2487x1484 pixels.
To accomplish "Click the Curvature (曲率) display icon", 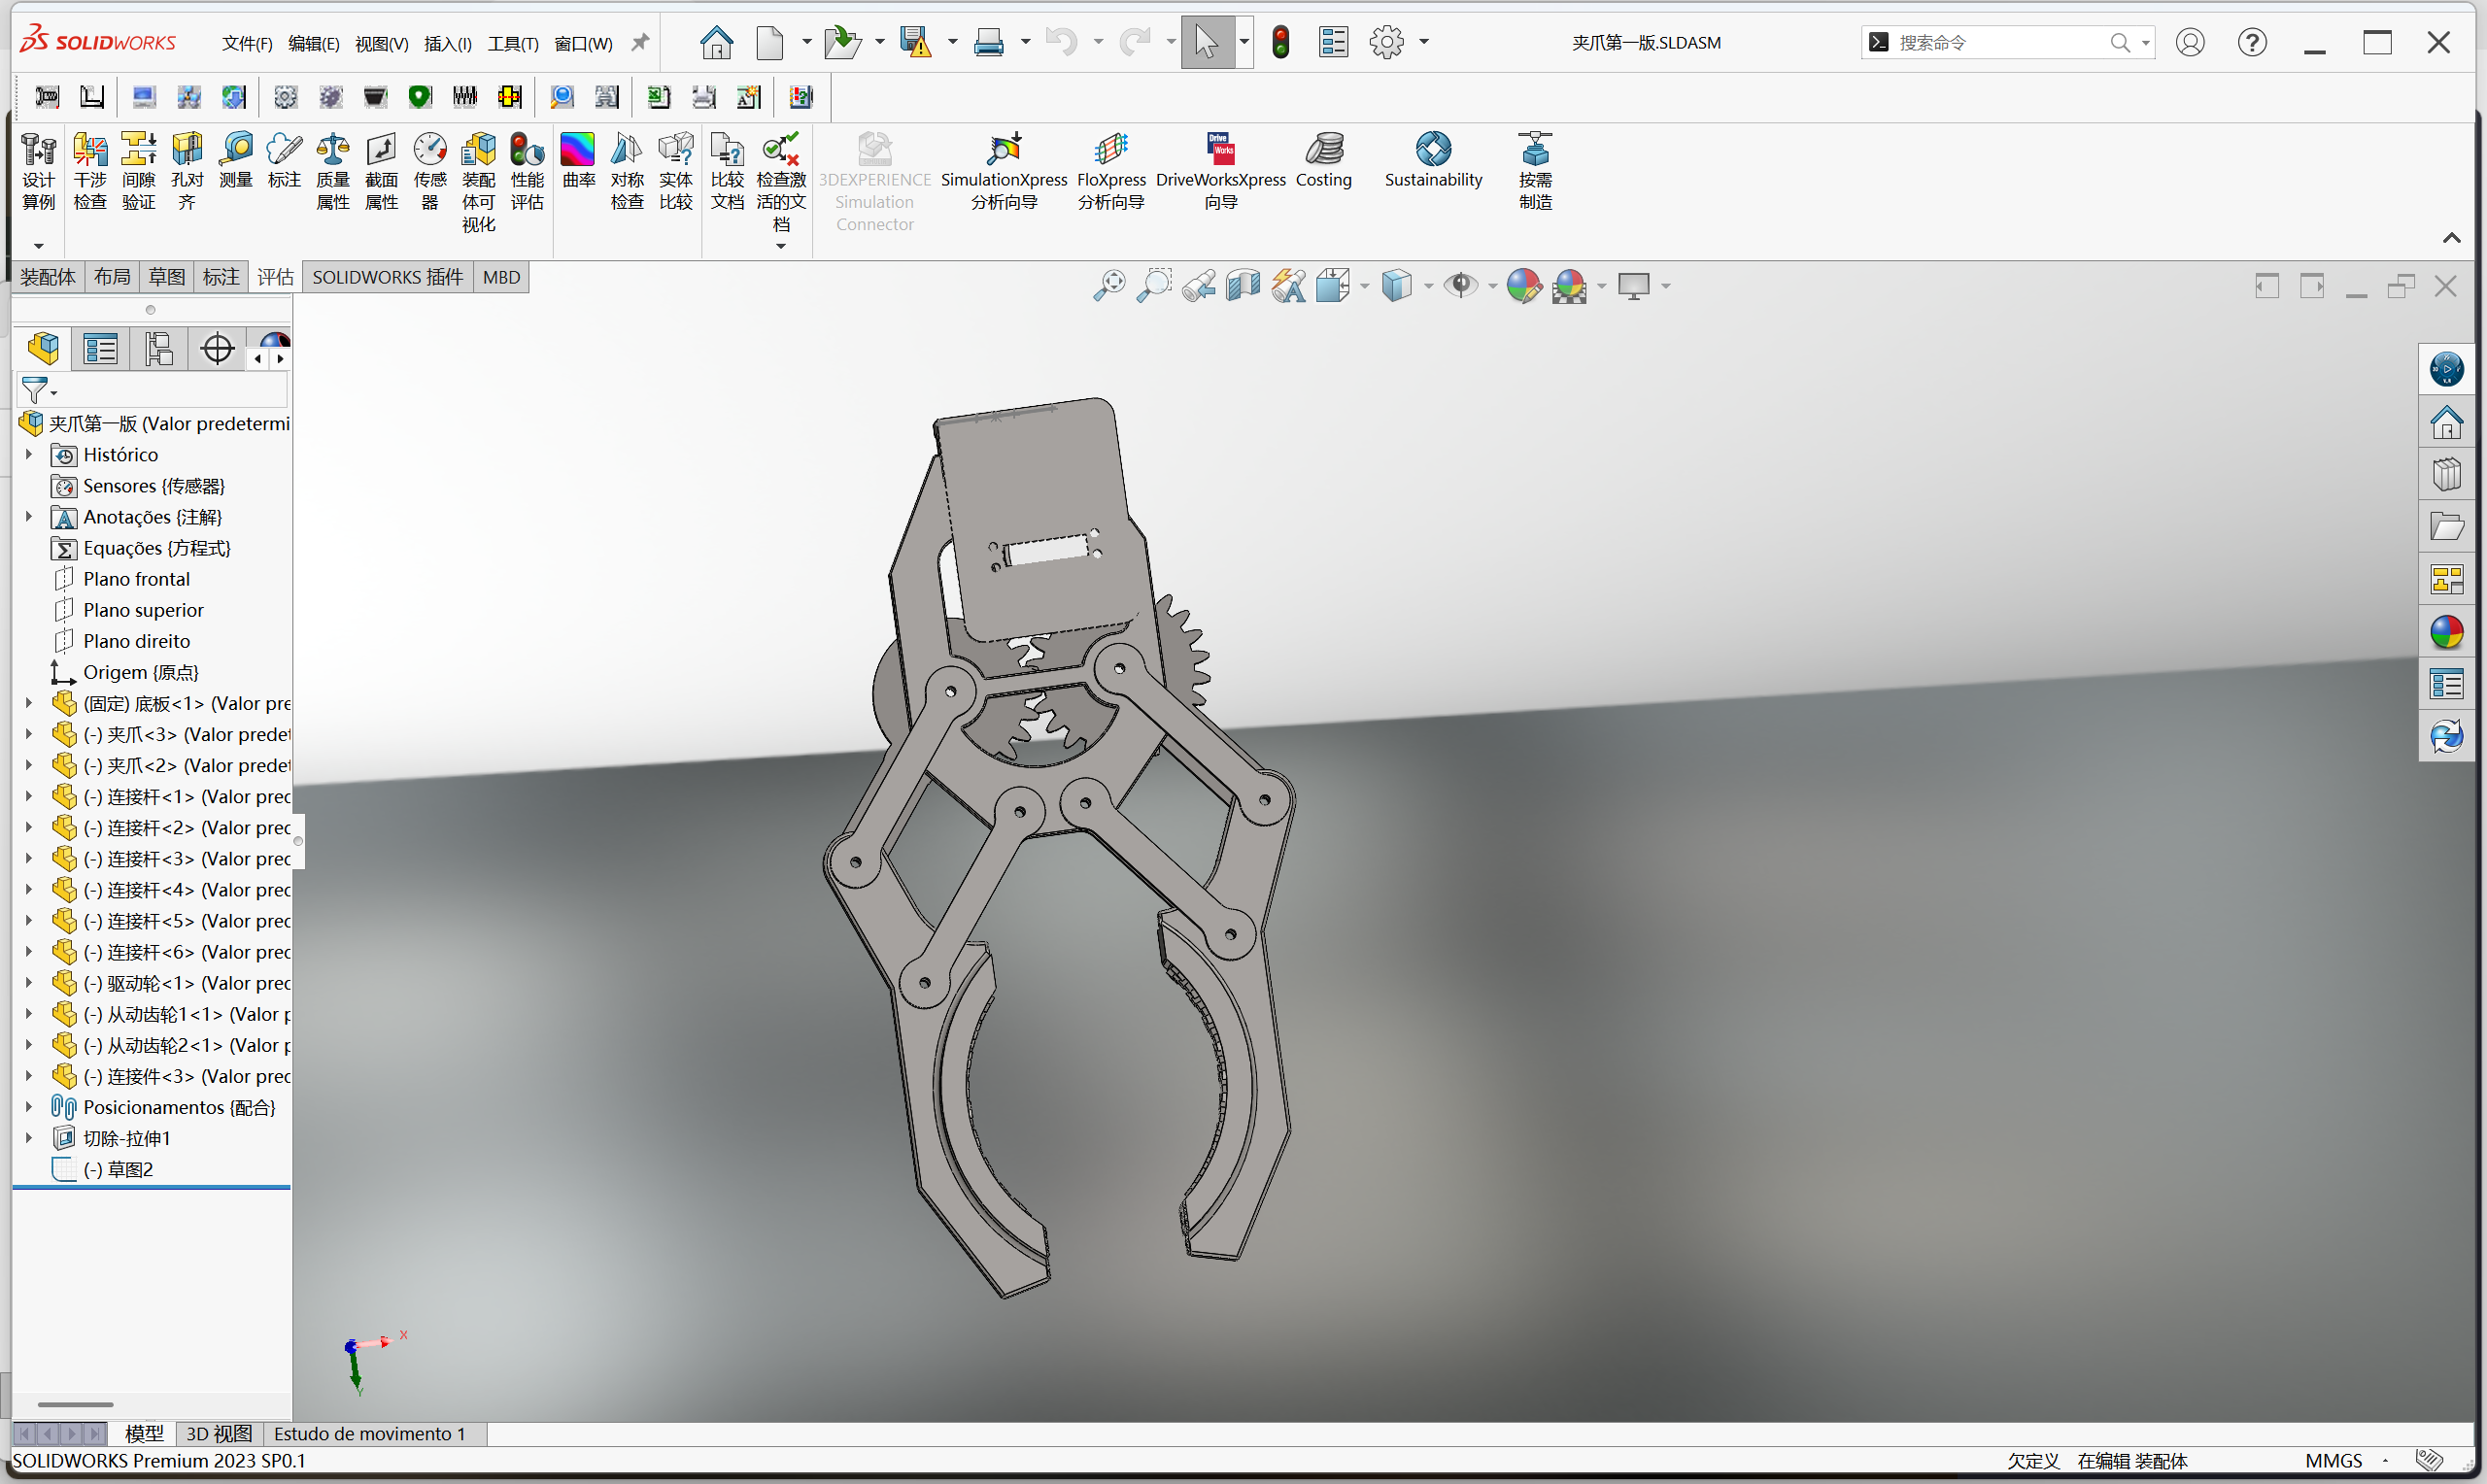I will pos(578,160).
